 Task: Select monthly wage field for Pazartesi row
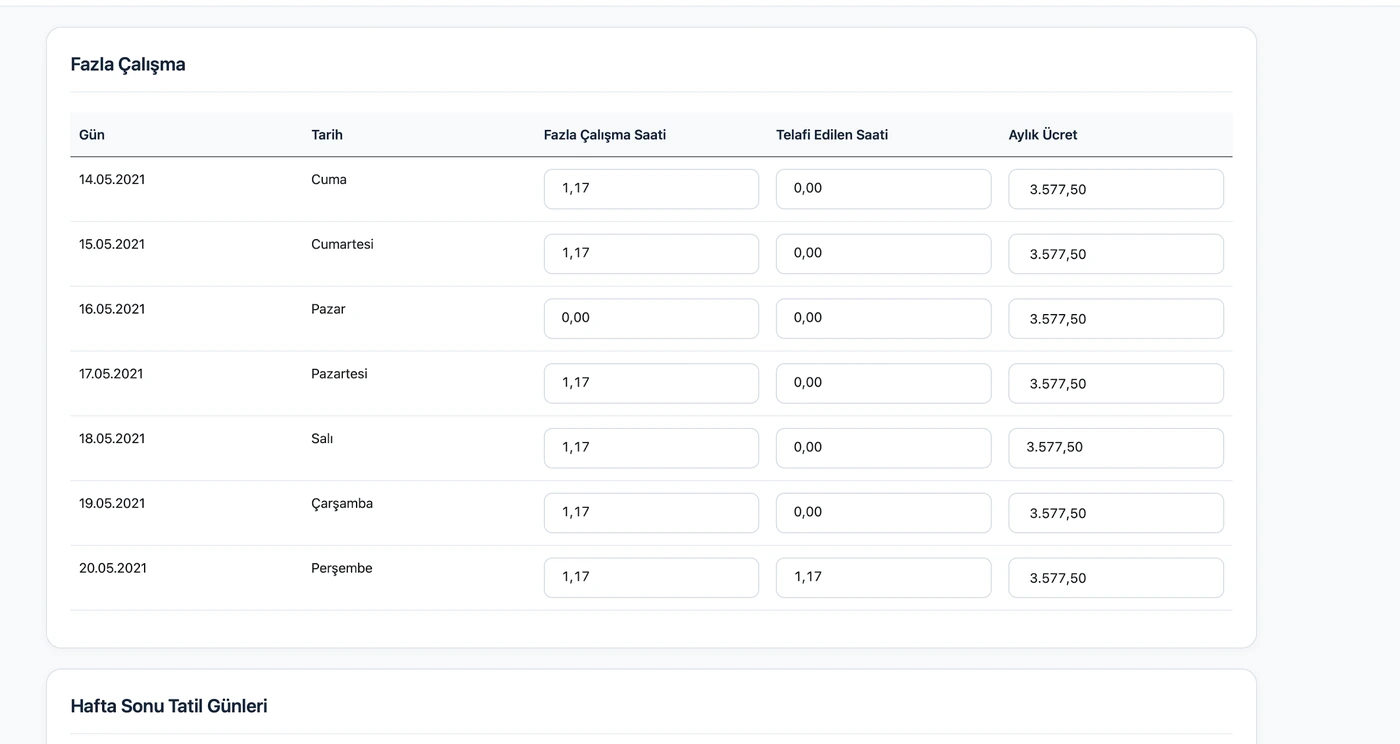[x=1116, y=383]
